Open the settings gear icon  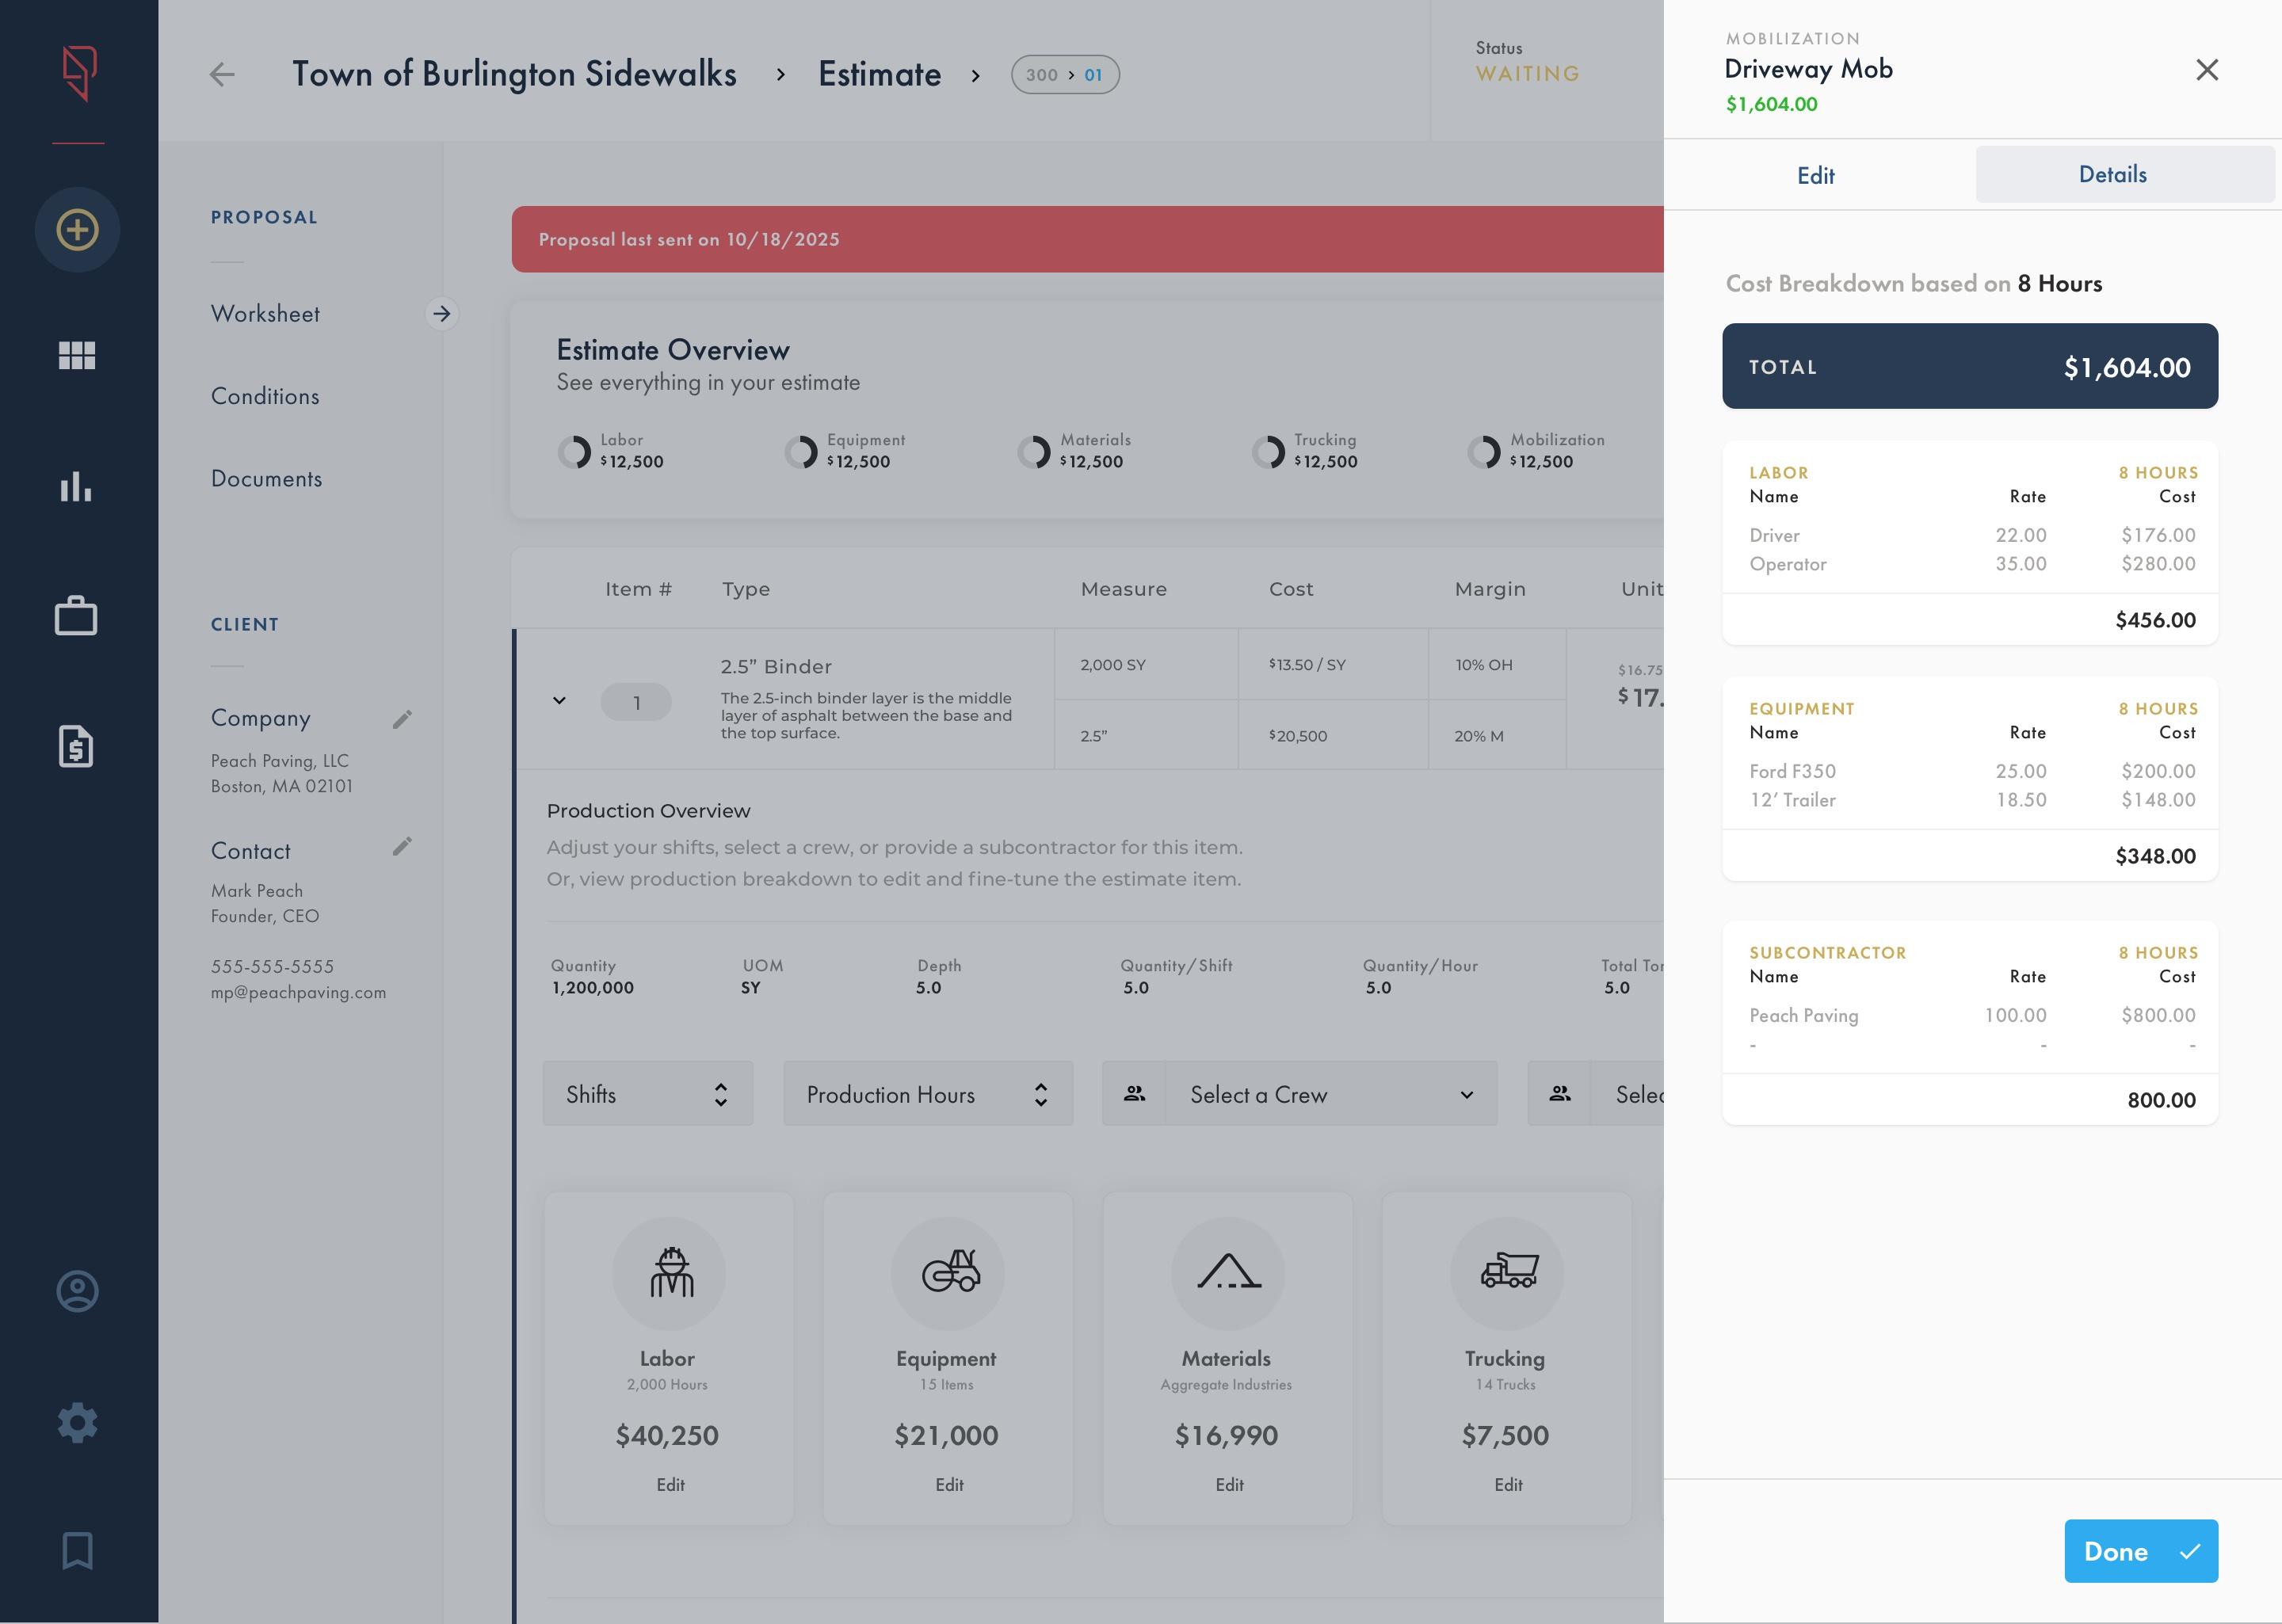point(77,1422)
